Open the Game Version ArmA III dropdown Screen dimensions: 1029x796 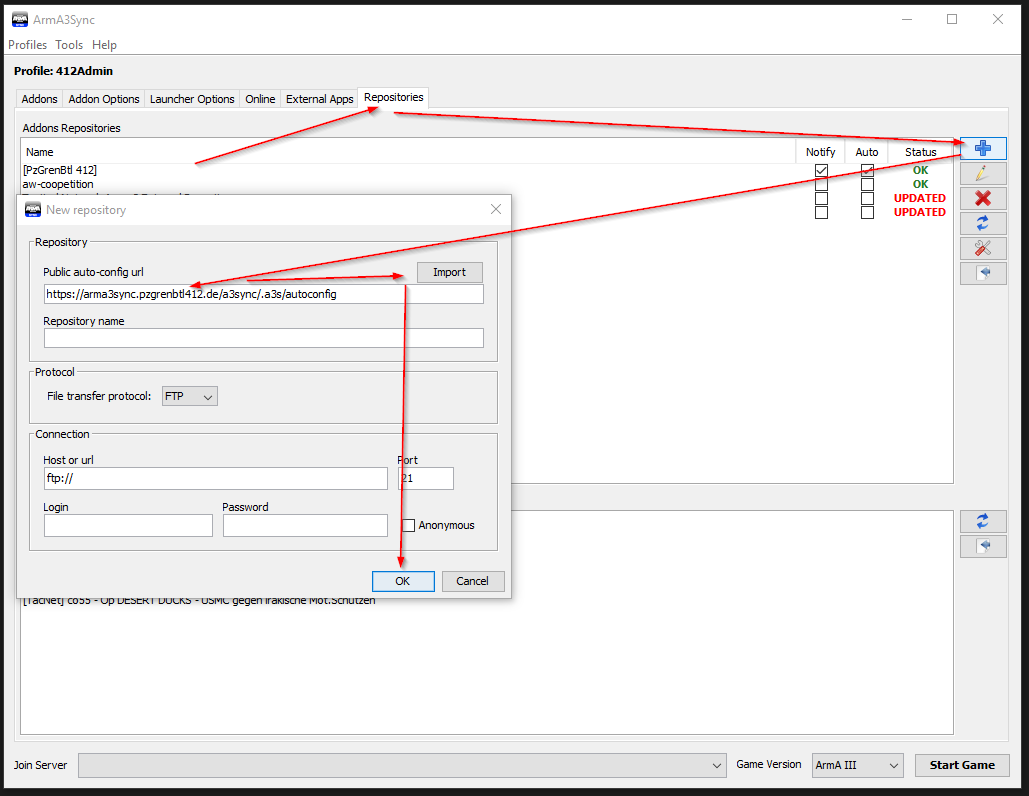click(x=857, y=765)
